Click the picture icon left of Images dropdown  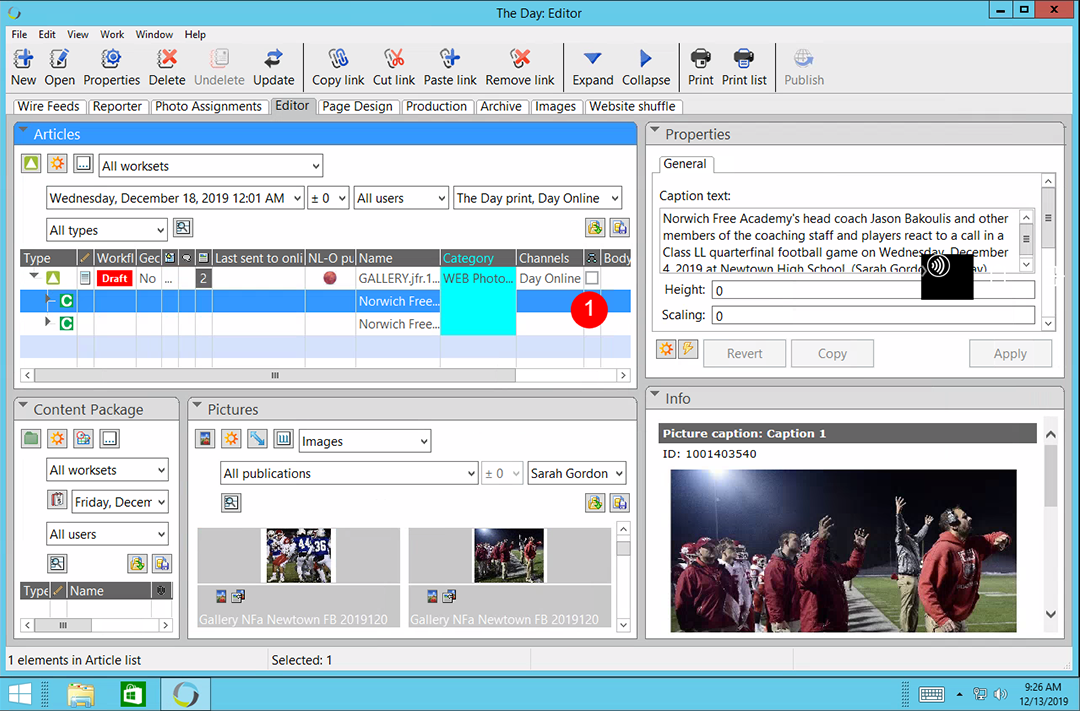coord(205,438)
